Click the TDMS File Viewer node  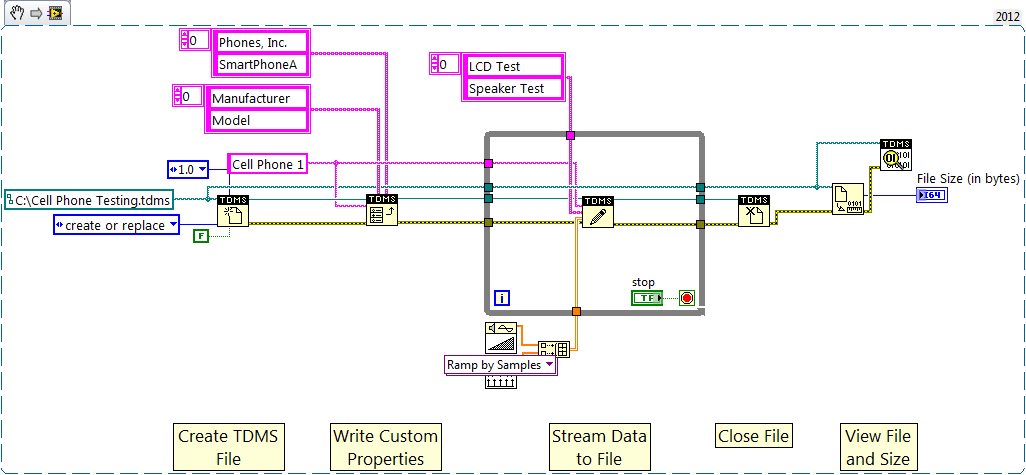coord(896,156)
